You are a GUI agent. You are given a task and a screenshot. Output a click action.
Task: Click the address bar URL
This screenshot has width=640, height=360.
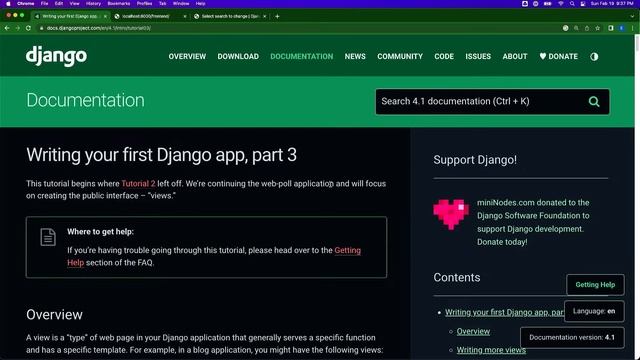coord(98,28)
